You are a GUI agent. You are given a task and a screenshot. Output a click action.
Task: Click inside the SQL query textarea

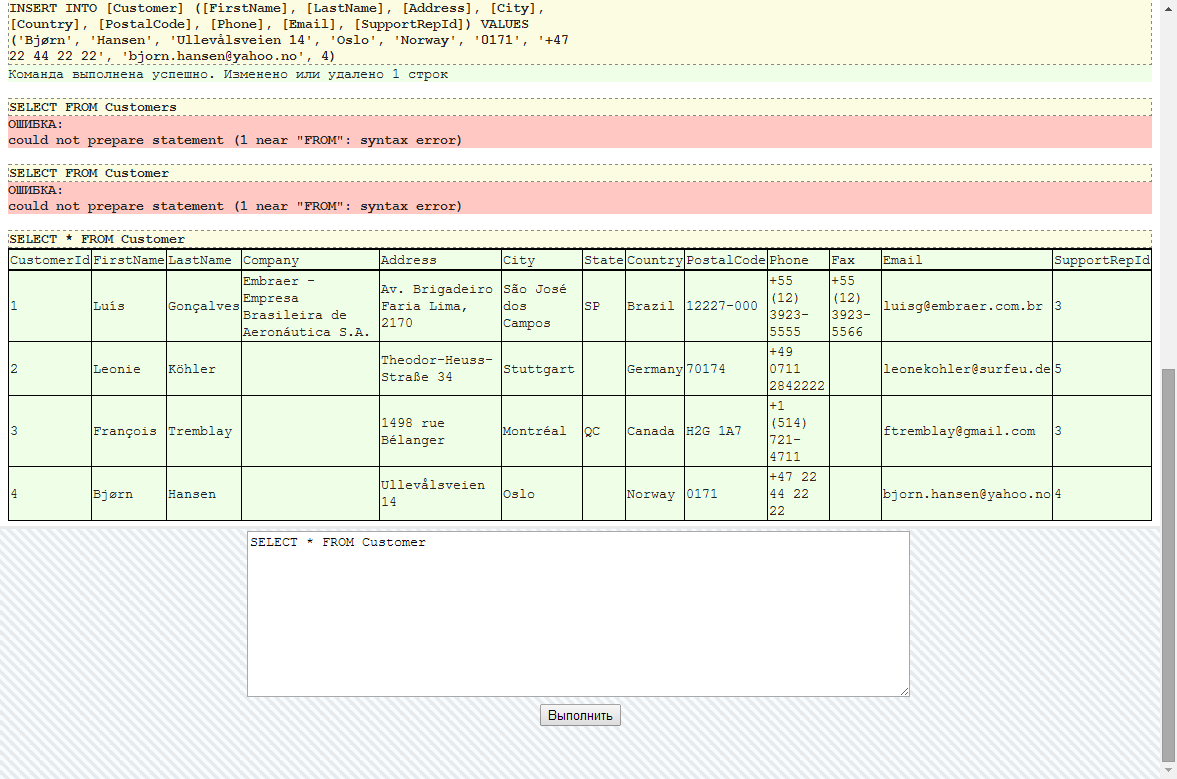coord(577,612)
